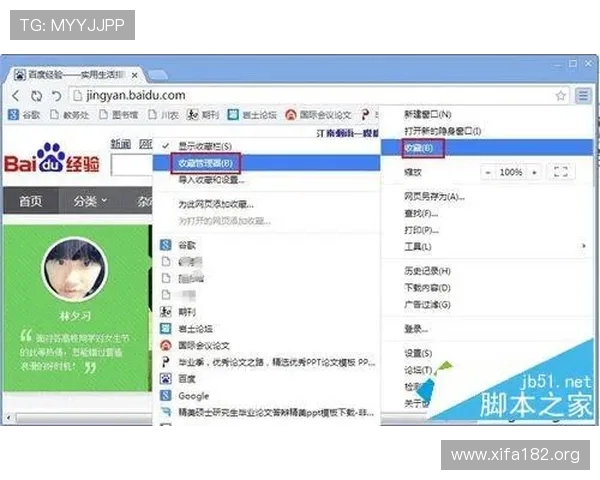Open 期刊 bookmark on the bookmarks bar
600x480 pixels.
(x=203, y=114)
